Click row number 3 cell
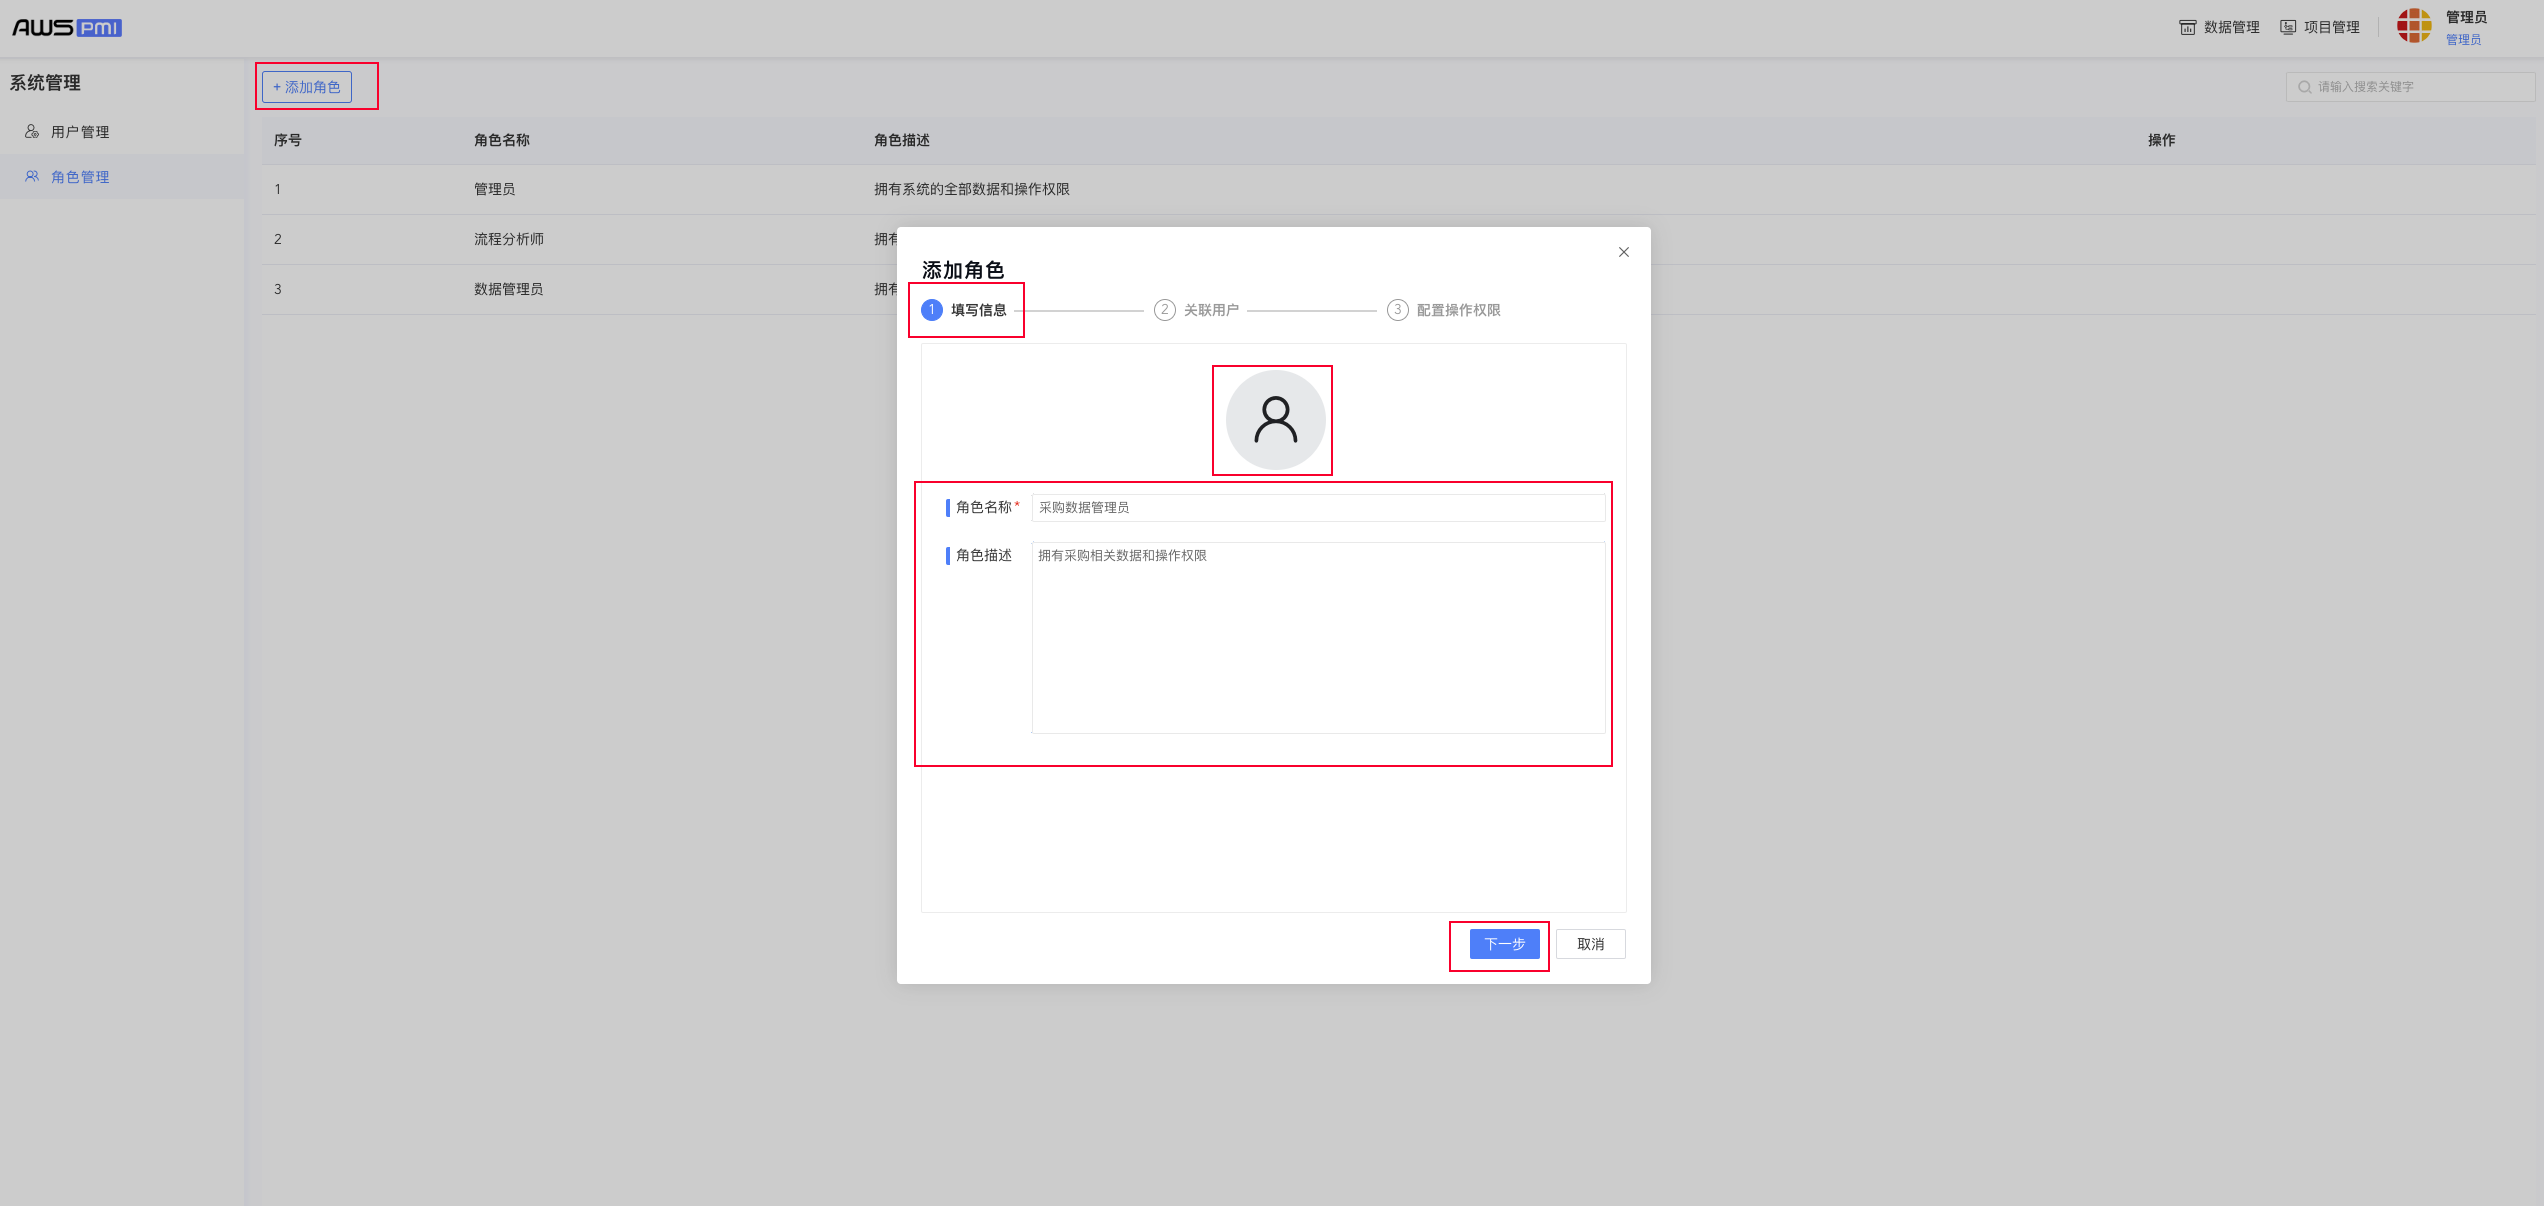Screen dimensions: 2544x1206 (x=278, y=289)
